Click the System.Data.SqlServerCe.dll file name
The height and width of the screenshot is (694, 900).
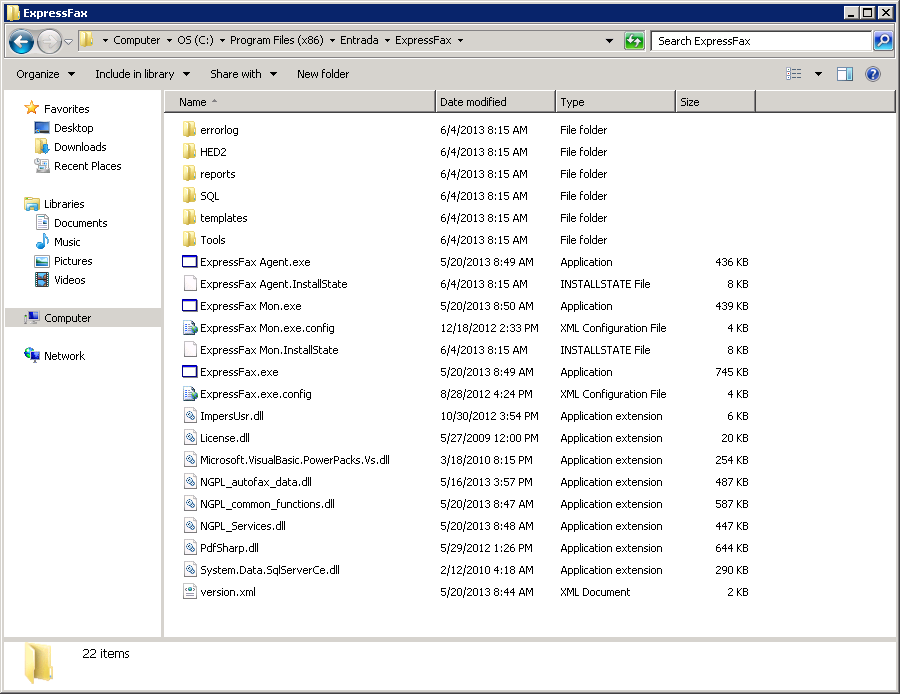[270, 570]
